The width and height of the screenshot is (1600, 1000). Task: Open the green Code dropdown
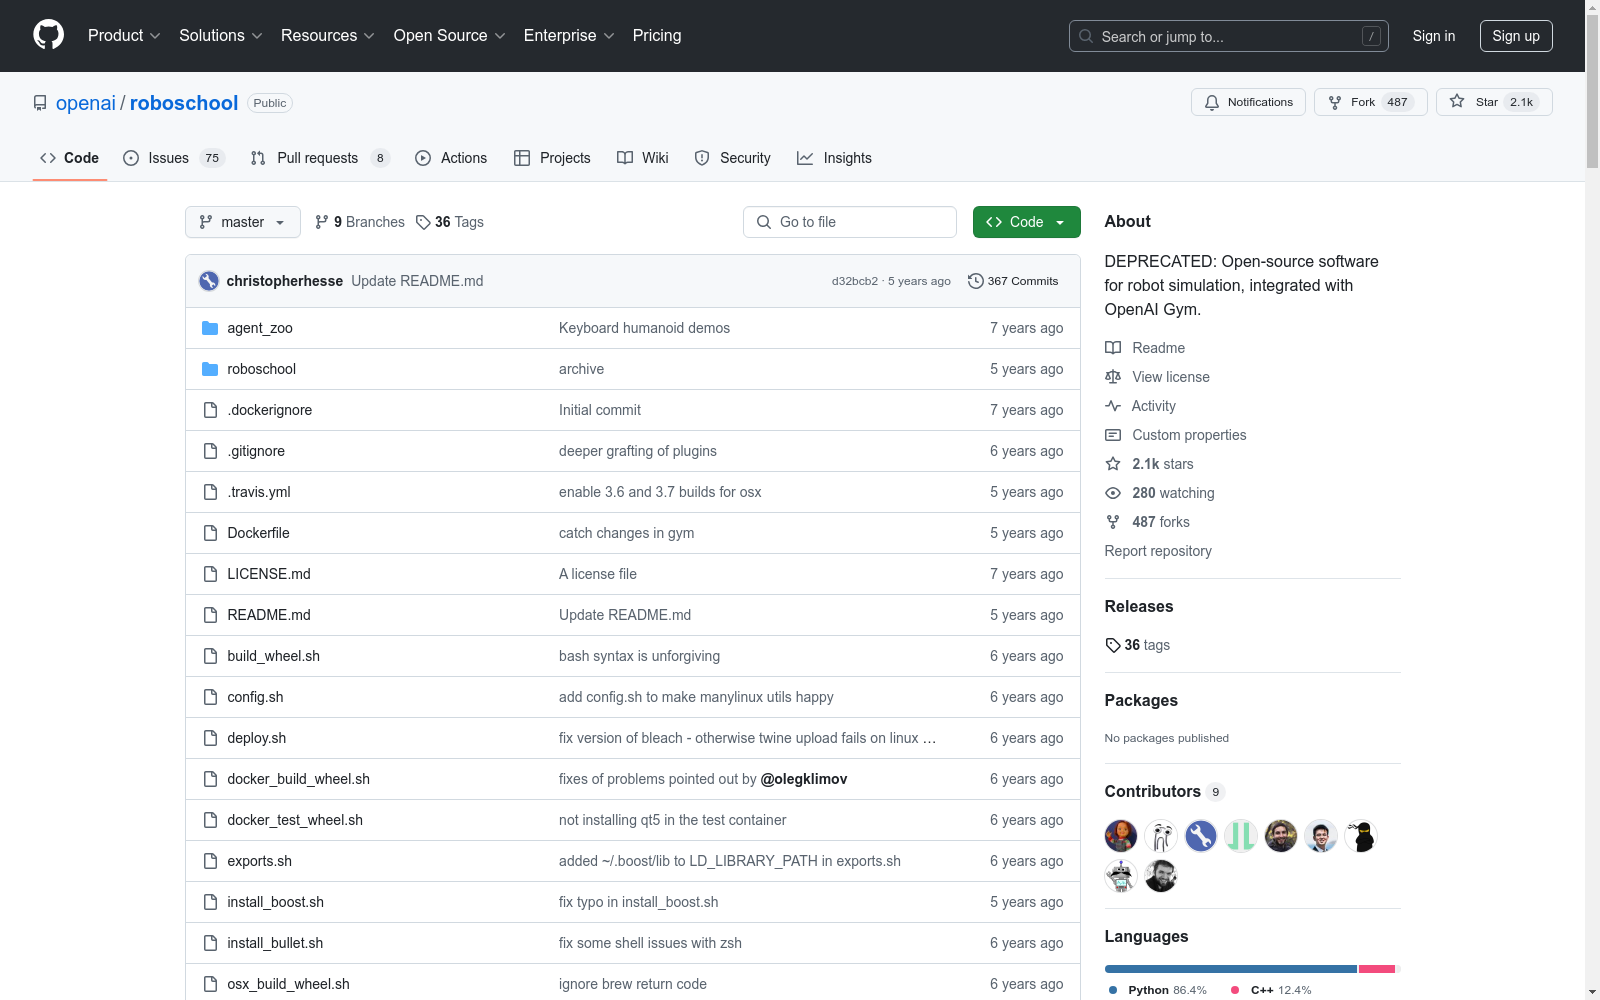(1026, 222)
